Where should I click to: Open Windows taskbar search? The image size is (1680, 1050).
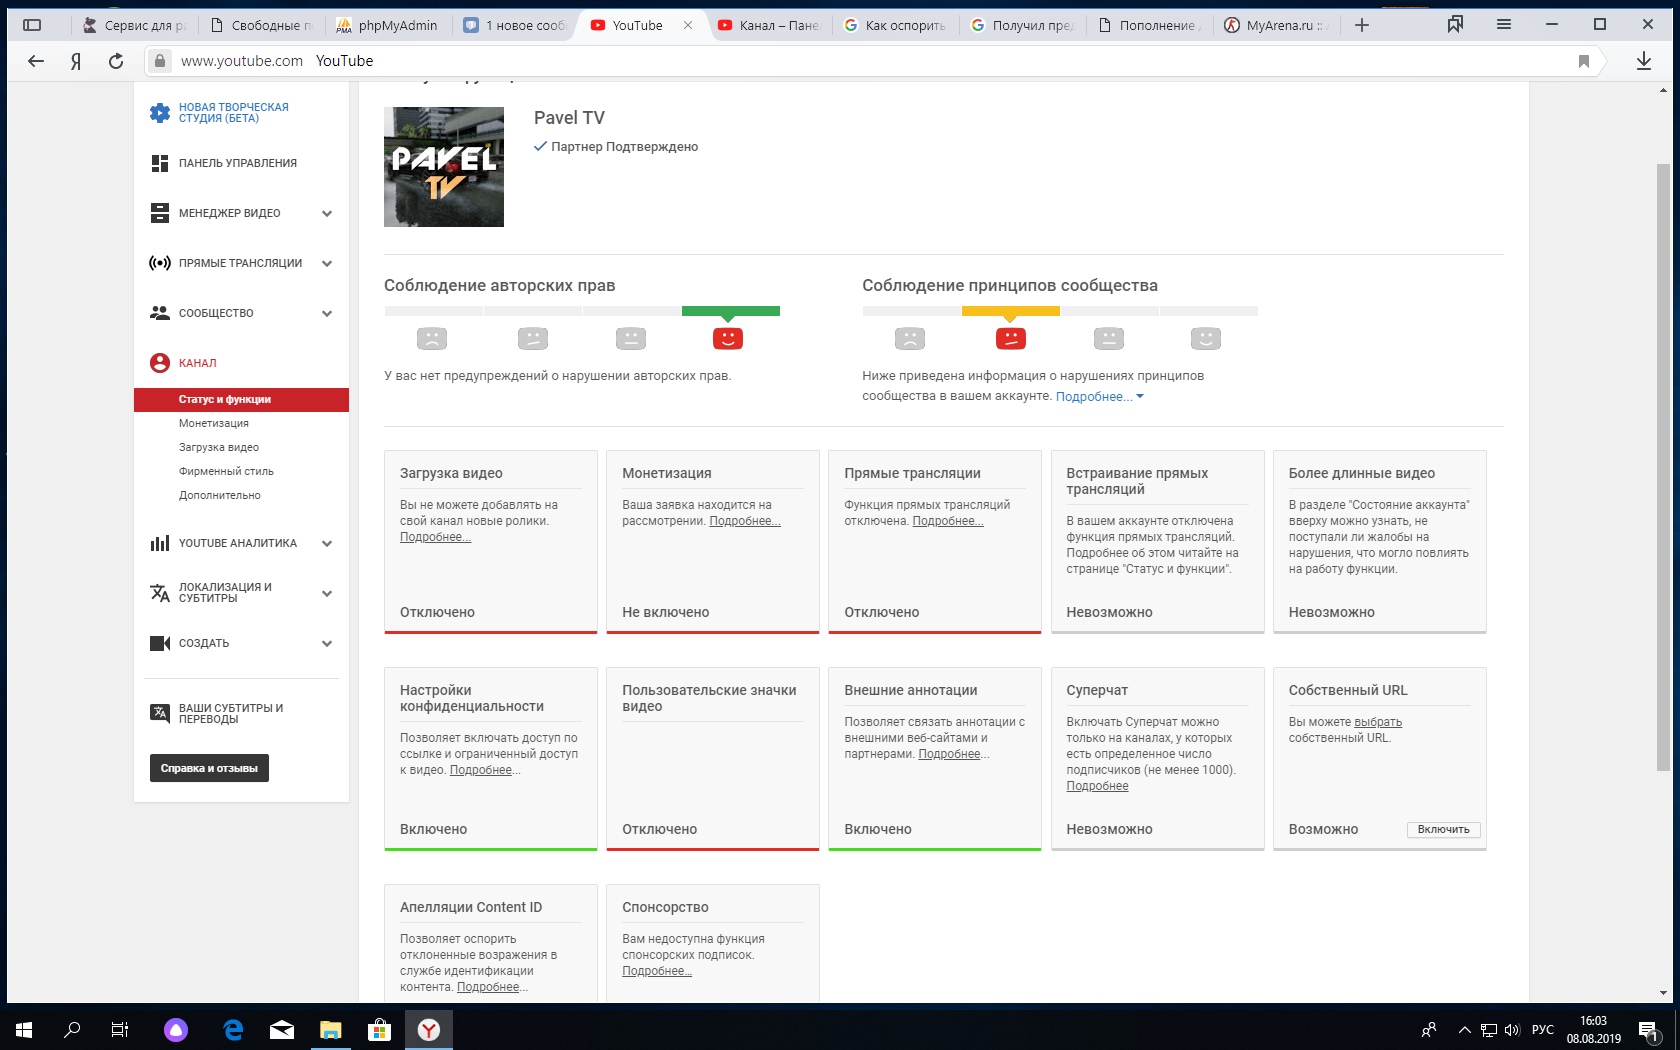72,1029
